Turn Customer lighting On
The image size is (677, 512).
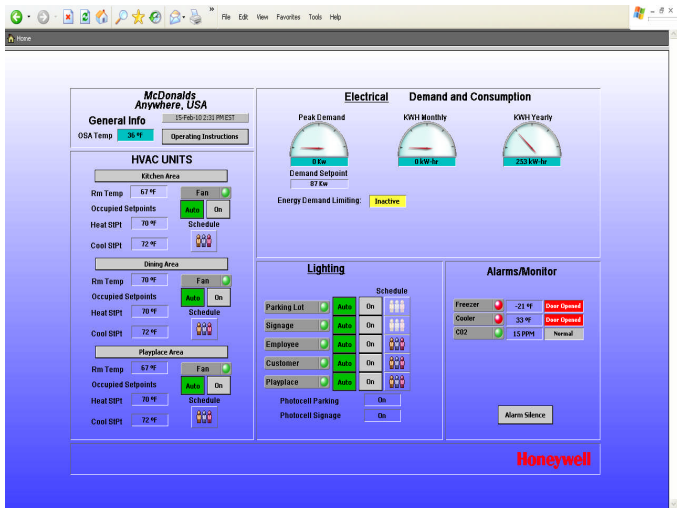(370, 363)
